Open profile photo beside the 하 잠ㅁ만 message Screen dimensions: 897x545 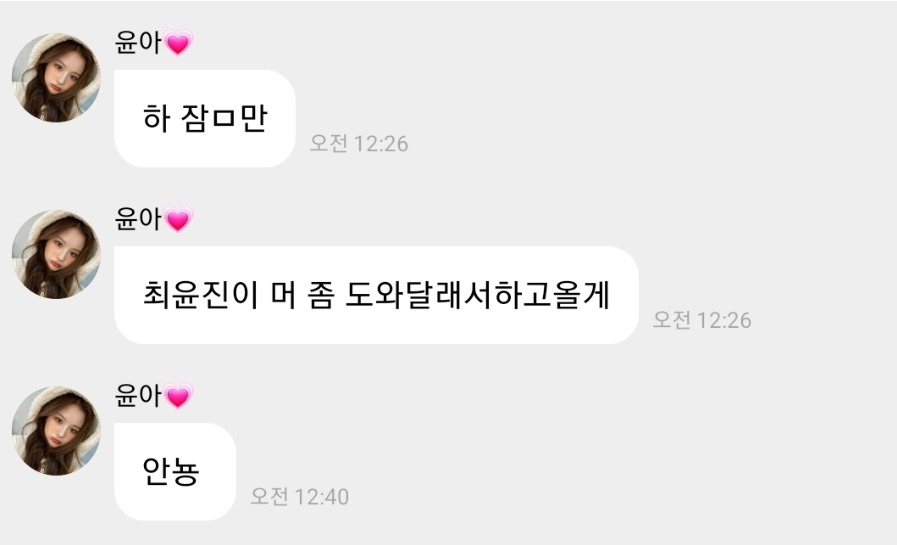[x=56, y=78]
